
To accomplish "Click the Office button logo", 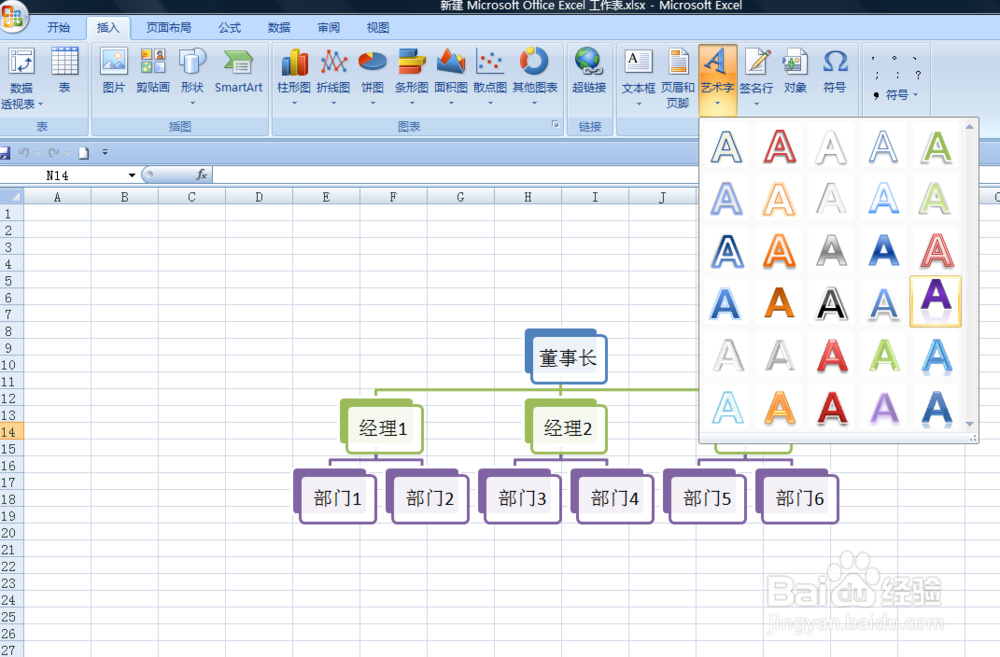I will tap(13, 15).
